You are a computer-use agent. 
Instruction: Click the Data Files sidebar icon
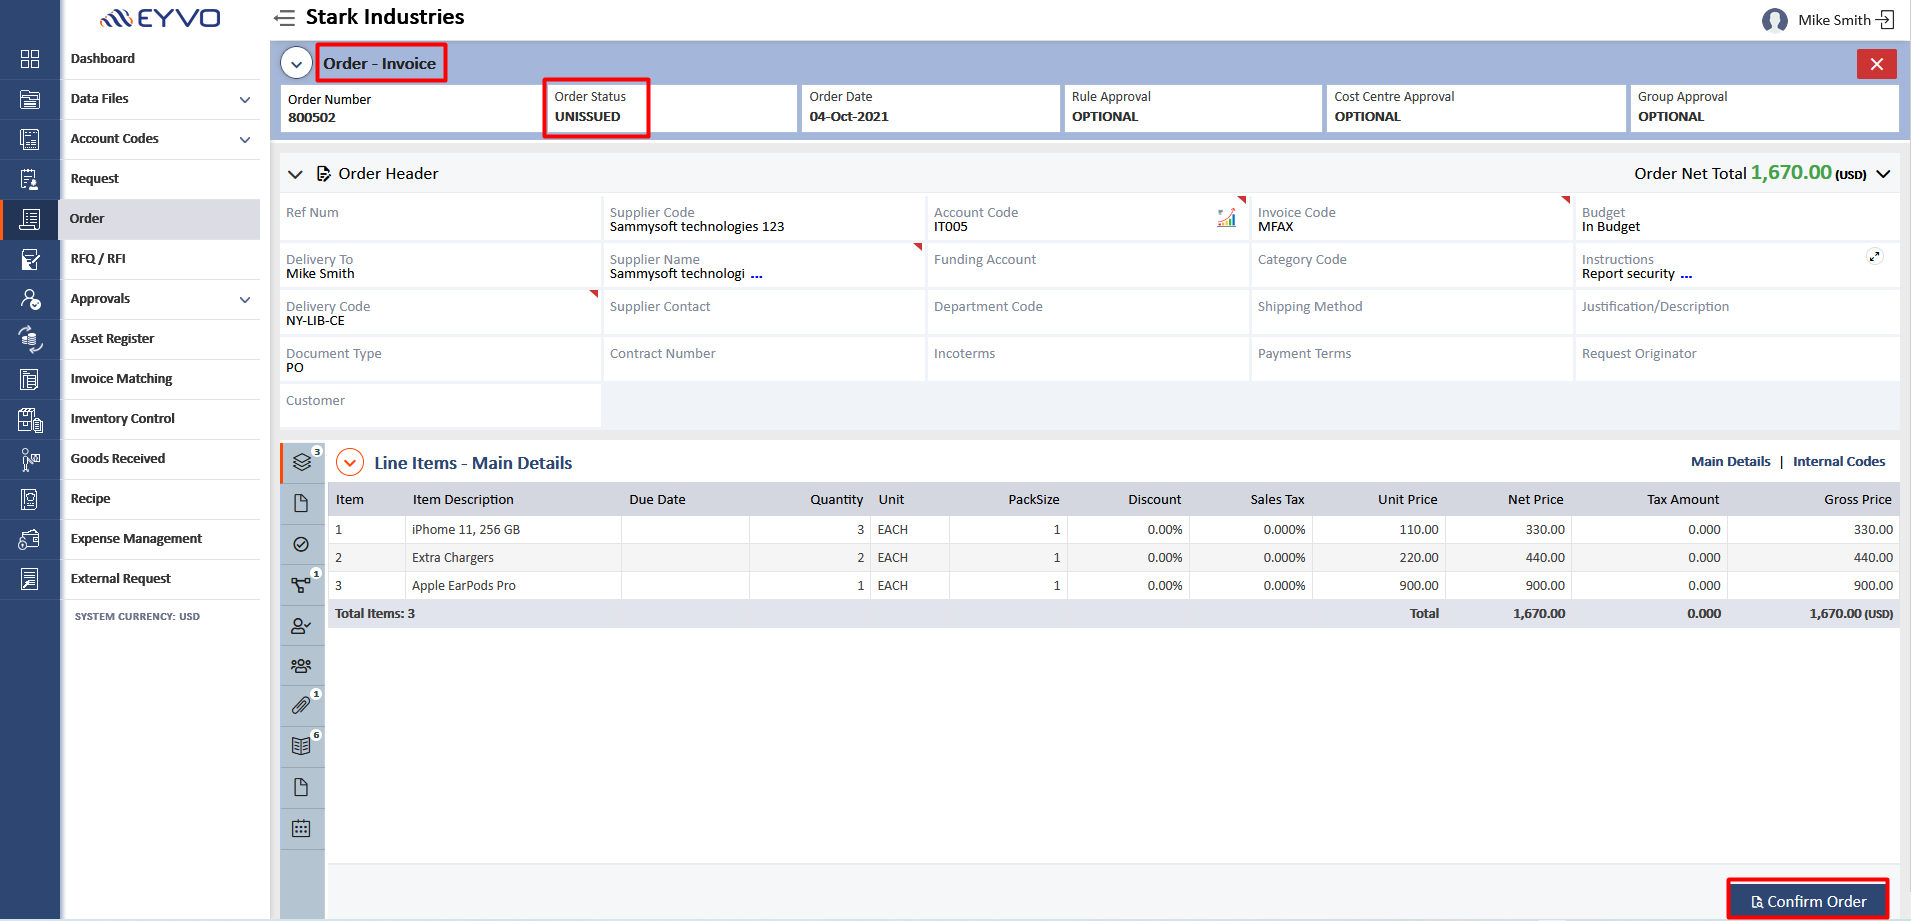pos(30,99)
